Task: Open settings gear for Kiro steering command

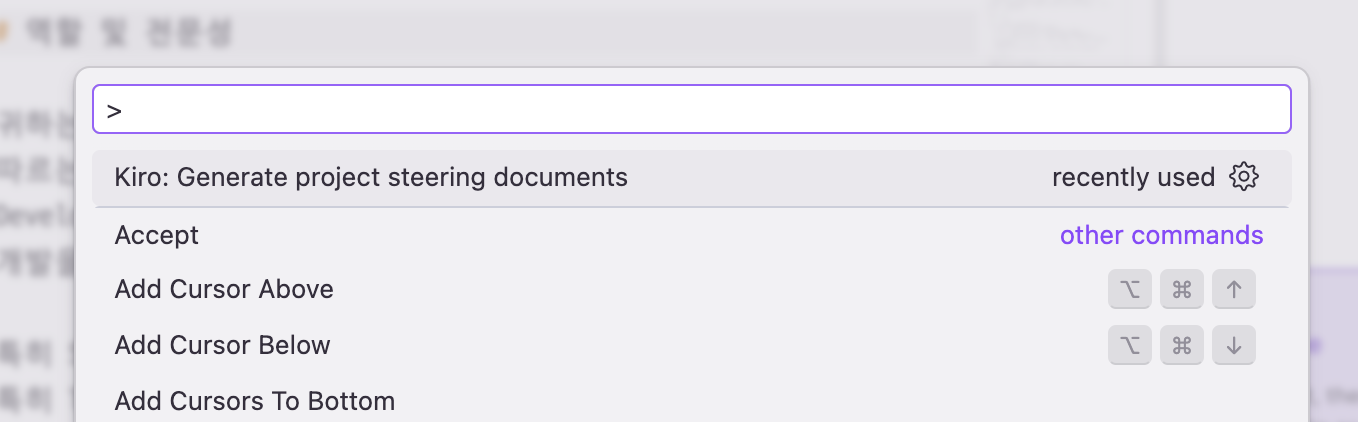Action: coord(1244,177)
